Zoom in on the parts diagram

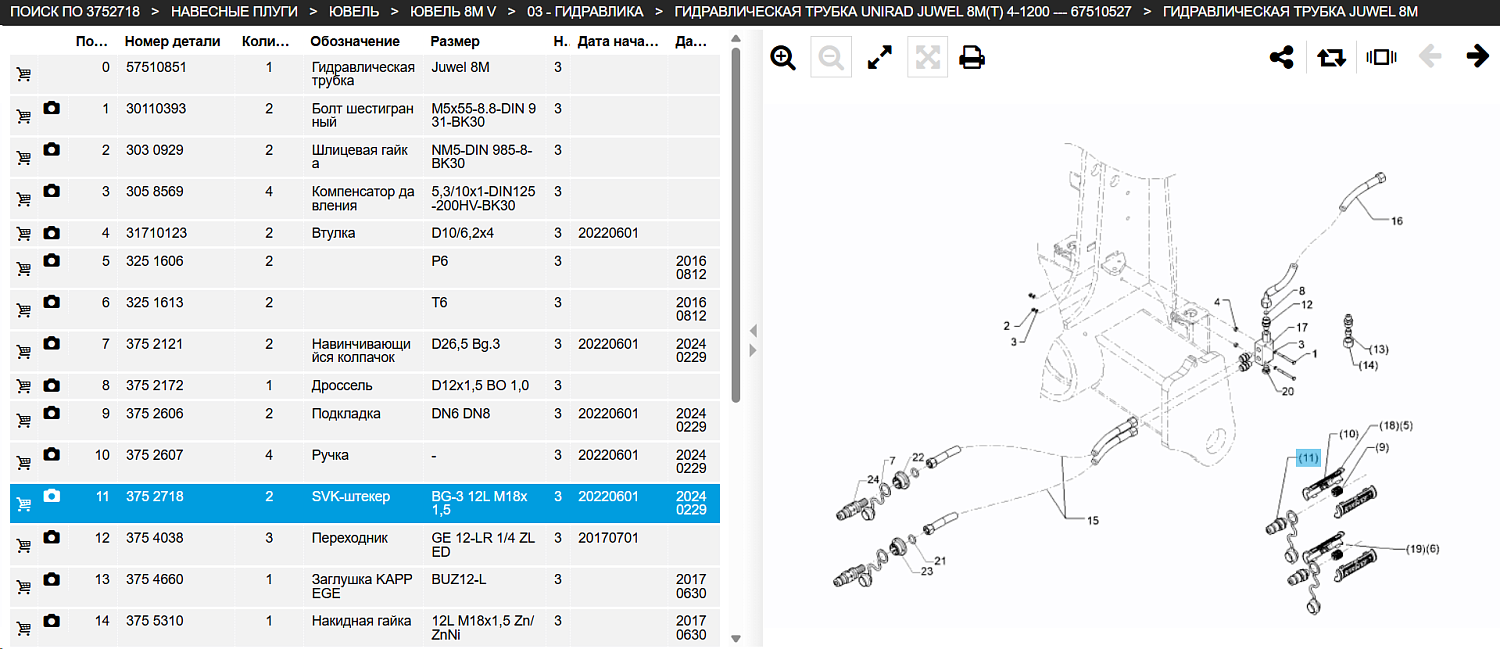coord(783,58)
